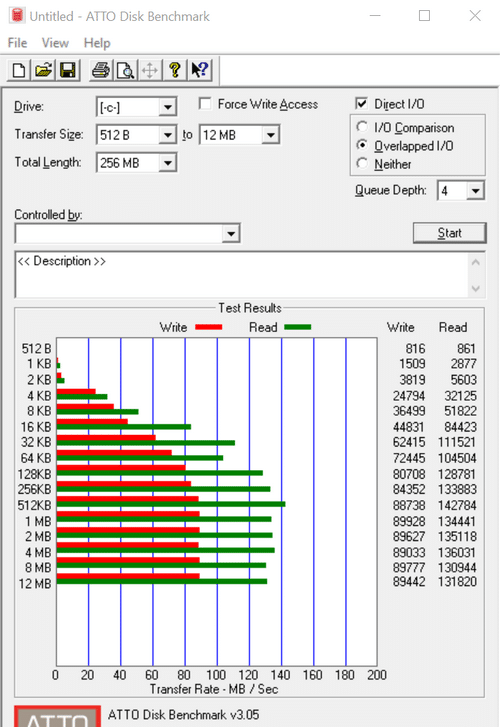Screen dimensions: 500x727
Task: Click the New document toolbar icon
Action: click(19, 71)
